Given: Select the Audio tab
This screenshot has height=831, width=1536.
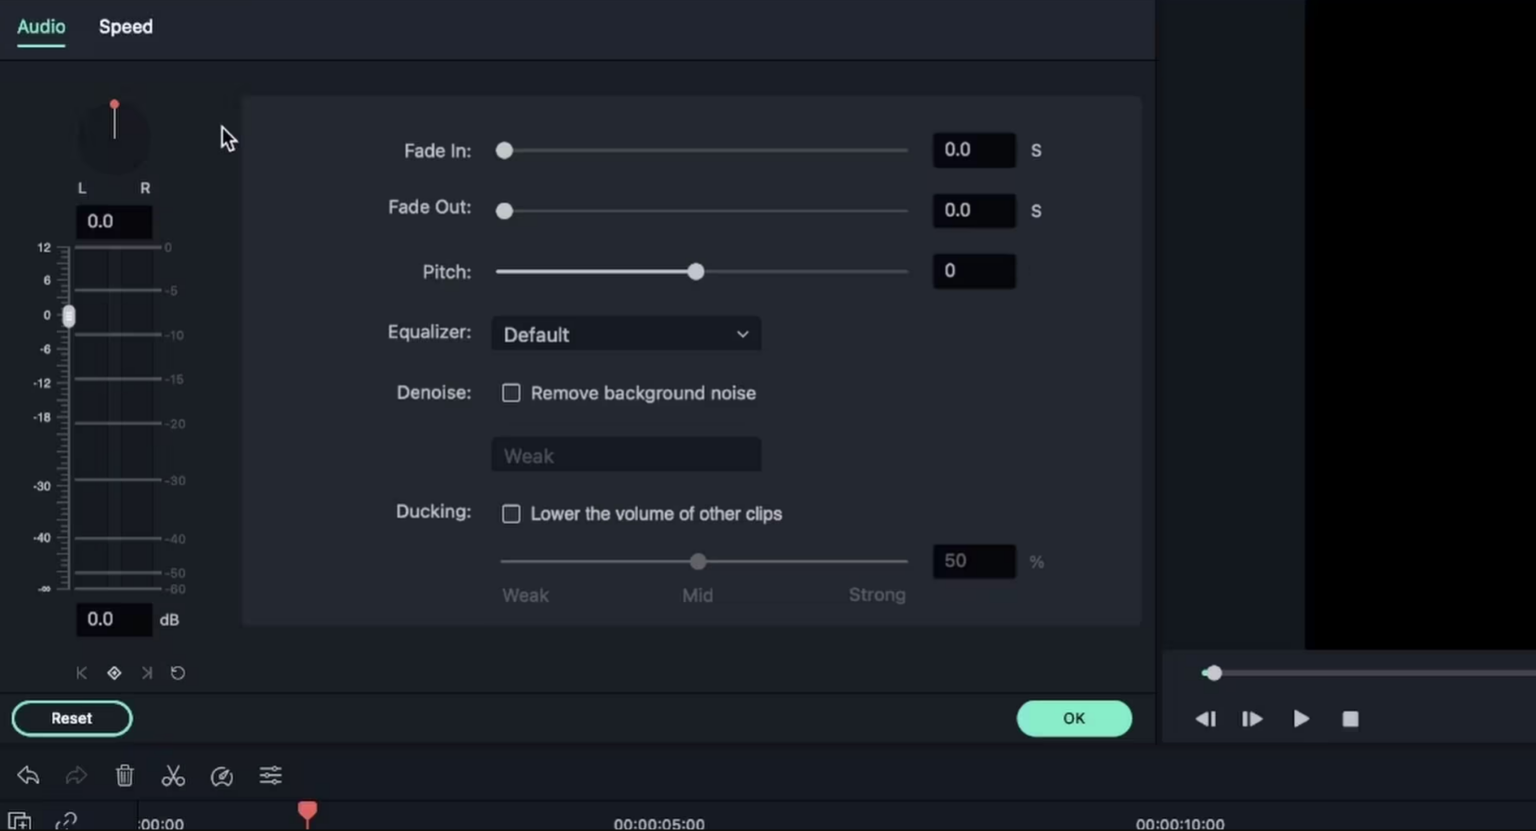Looking at the screenshot, I should pyautogui.click(x=41, y=27).
